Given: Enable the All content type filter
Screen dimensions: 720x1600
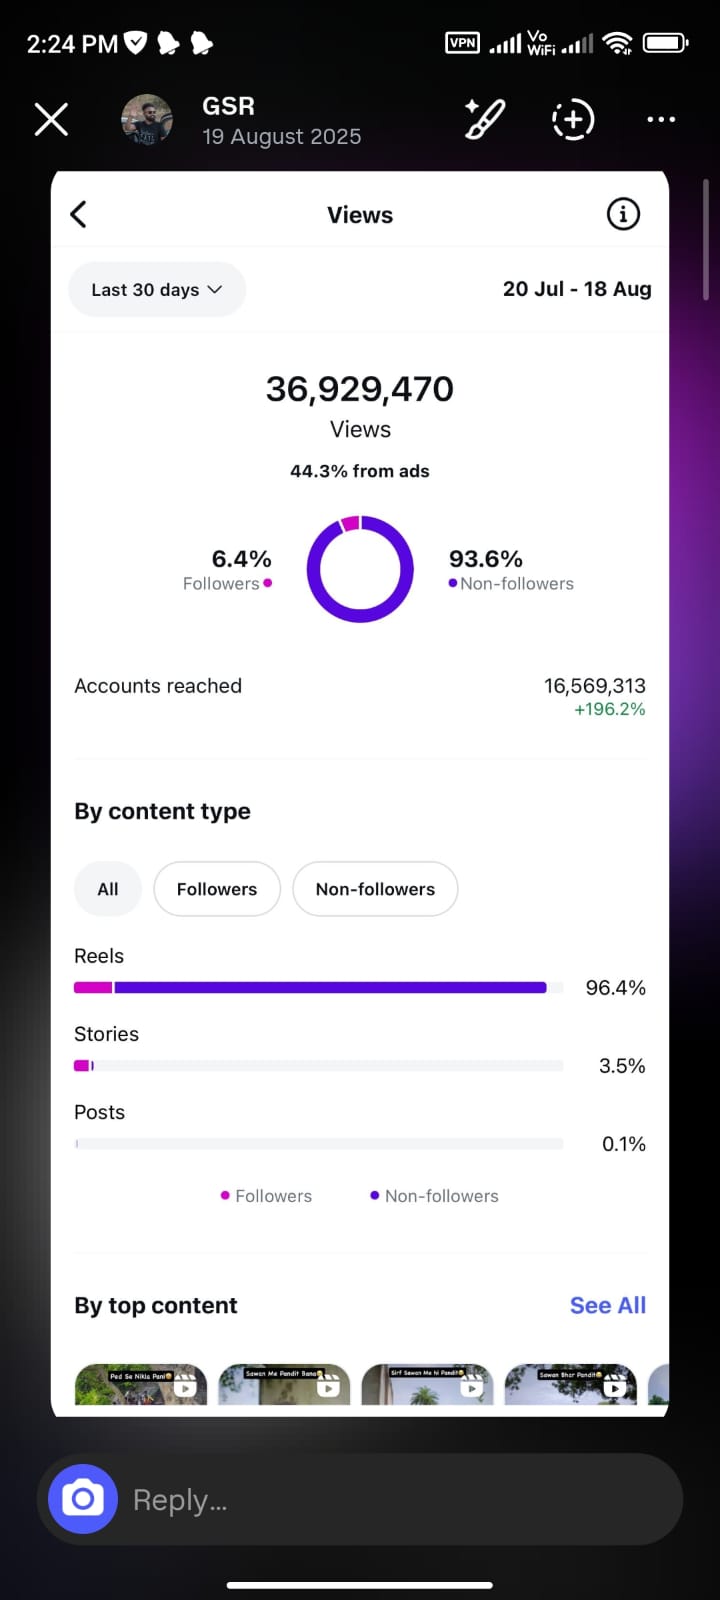Looking at the screenshot, I should pyautogui.click(x=107, y=888).
